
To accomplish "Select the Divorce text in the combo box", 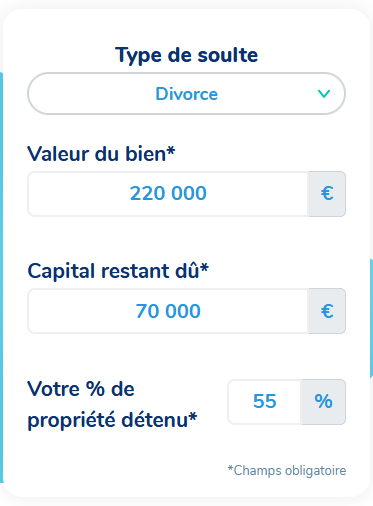I will coord(186,94).
